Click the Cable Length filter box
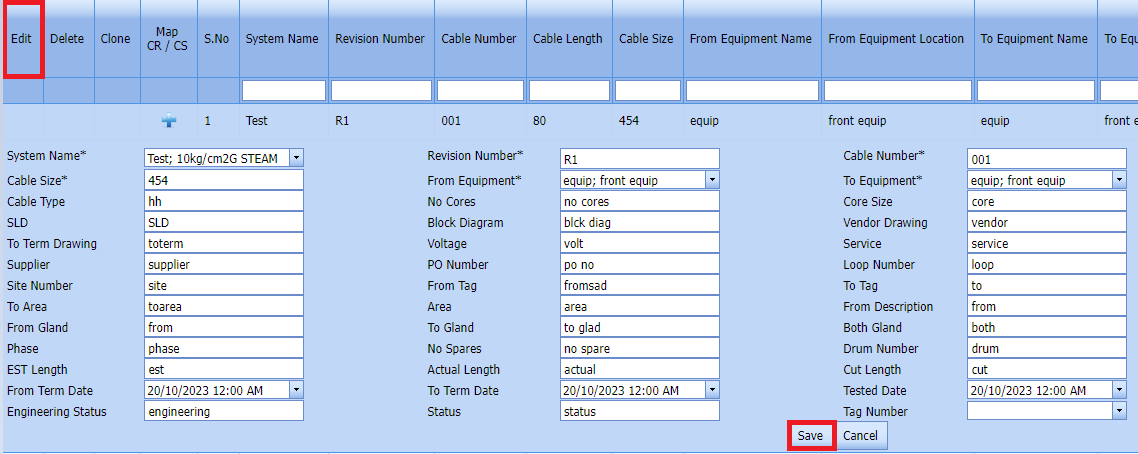 coord(567,91)
